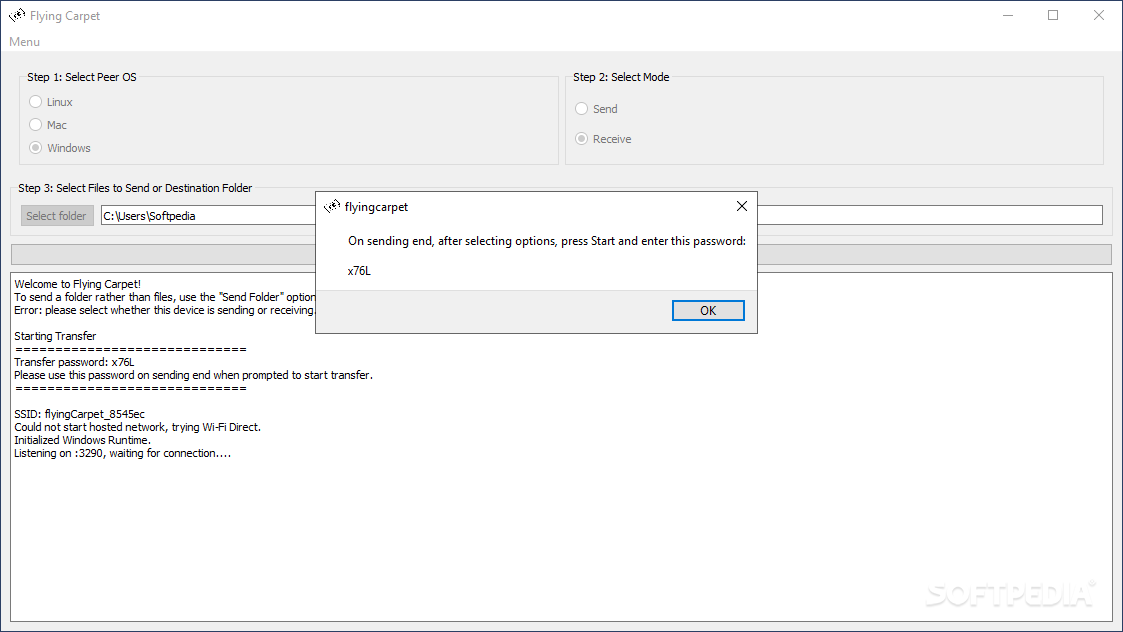1123x632 pixels.
Task: Choose Receive mode radio button
Action: tap(603, 139)
